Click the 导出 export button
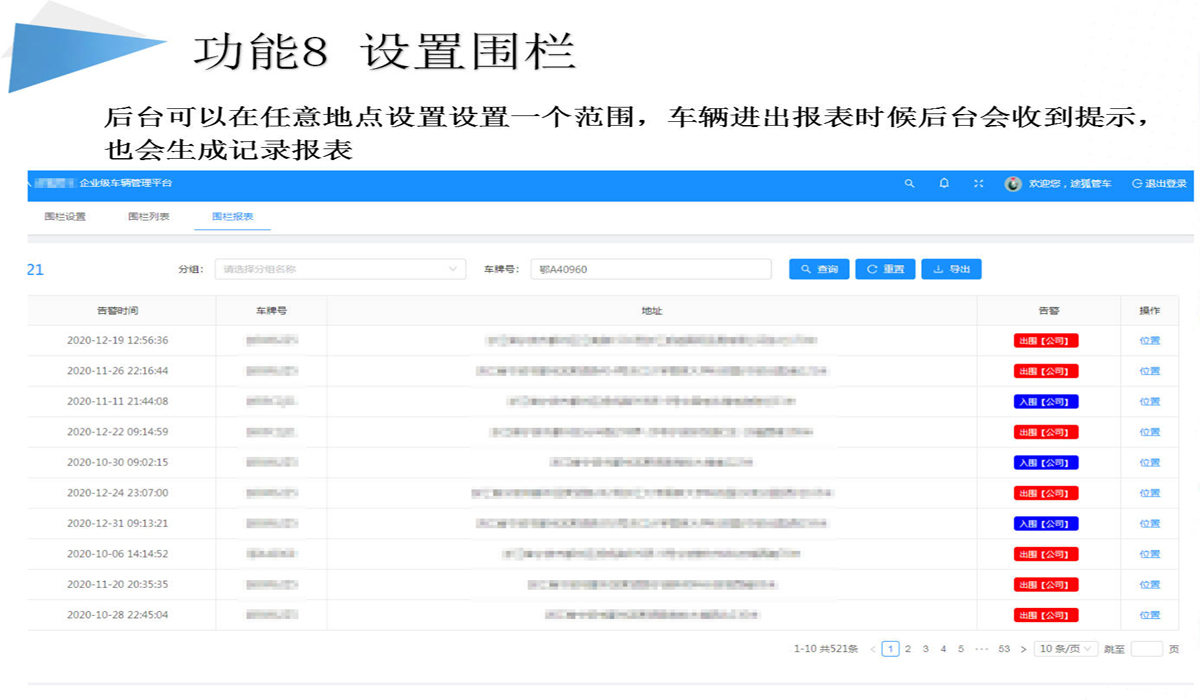 coord(951,269)
